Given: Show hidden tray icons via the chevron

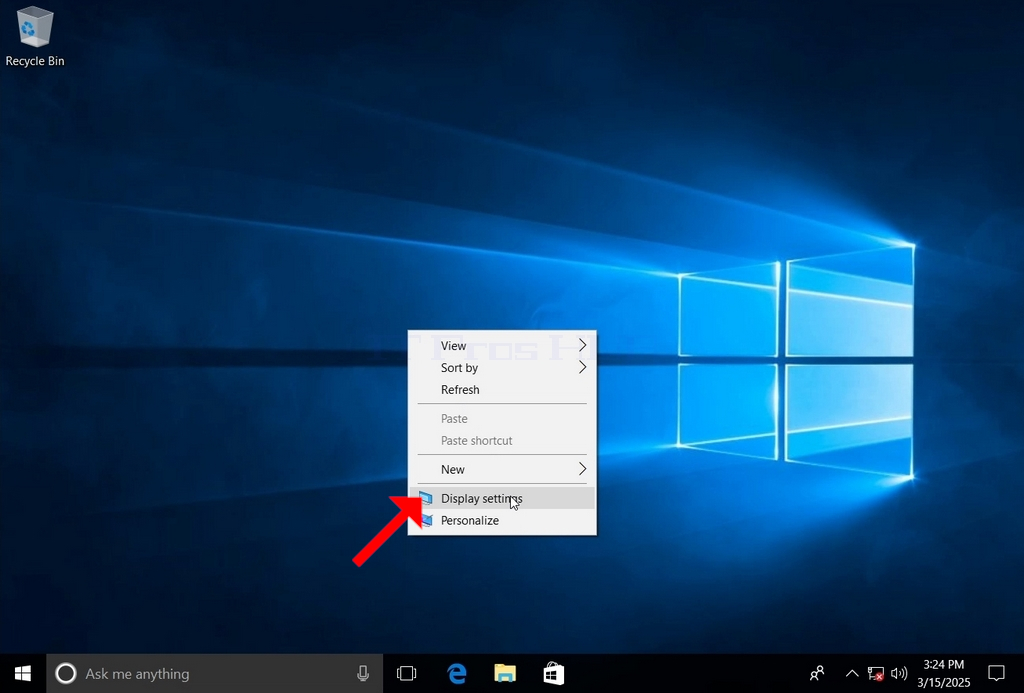Looking at the screenshot, I should click(x=852, y=673).
